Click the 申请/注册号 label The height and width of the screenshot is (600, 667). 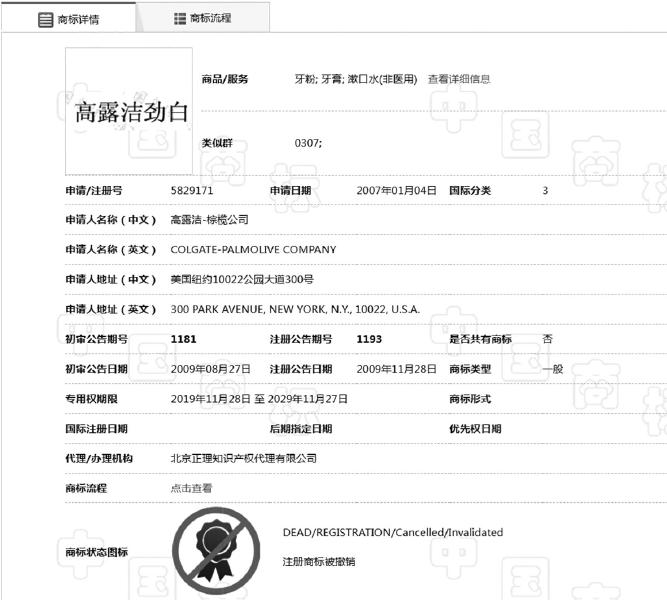pos(94,190)
